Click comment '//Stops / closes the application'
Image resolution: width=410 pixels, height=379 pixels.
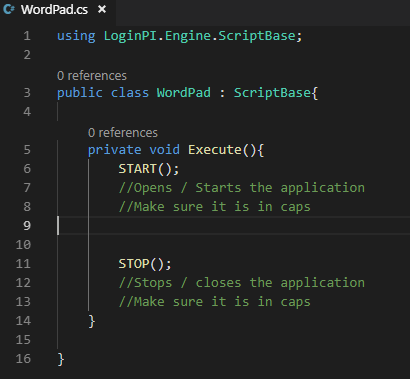(x=242, y=283)
